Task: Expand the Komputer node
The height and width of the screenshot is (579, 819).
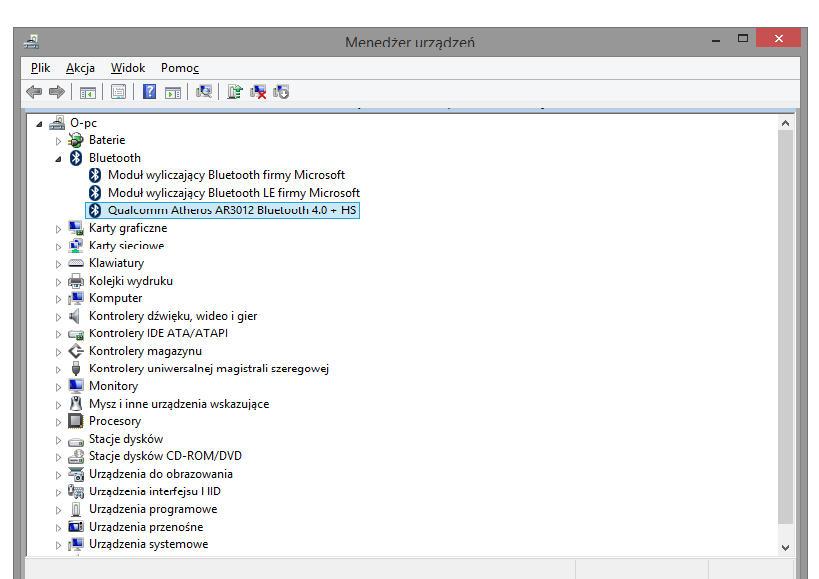Action: pyautogui.click(x=58, y=299)
